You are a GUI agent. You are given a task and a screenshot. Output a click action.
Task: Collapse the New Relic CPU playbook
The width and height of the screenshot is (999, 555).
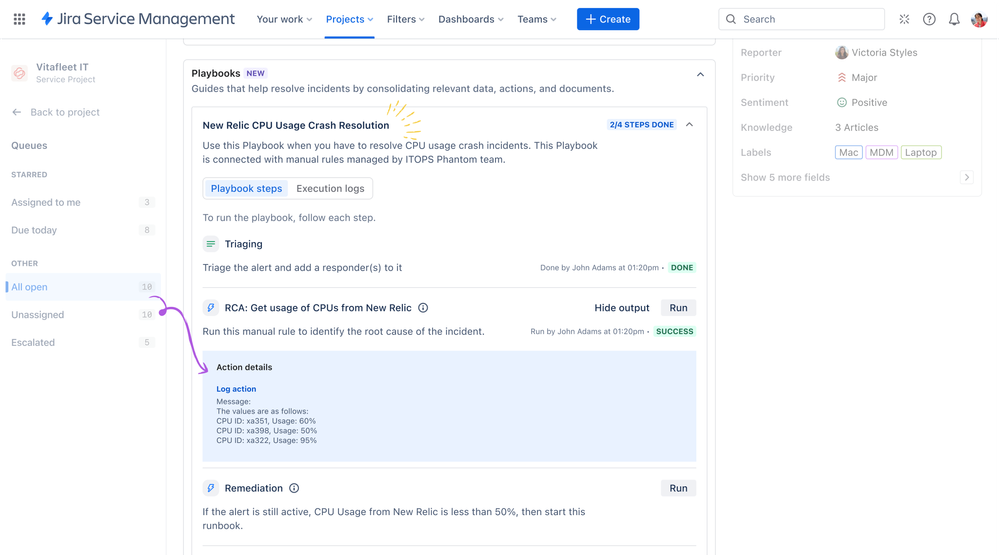pyautogui.click(x=689, y=125)
